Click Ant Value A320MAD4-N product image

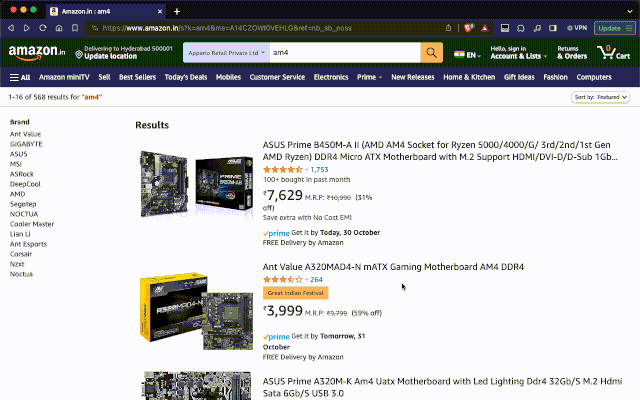click(x=196, y=311)
